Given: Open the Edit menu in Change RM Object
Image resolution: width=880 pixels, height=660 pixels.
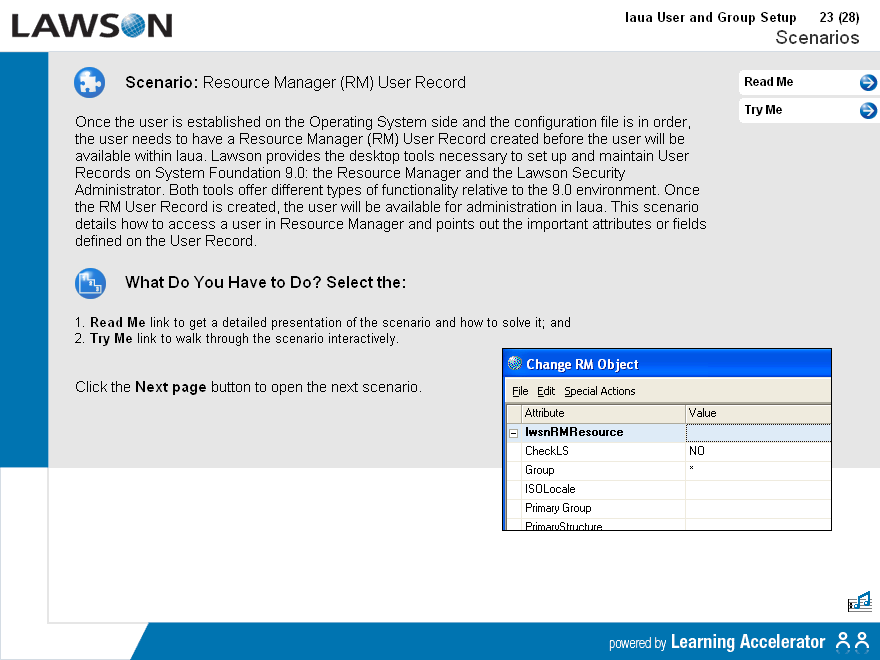Looking at the screenshot, I should coord(546,391).
